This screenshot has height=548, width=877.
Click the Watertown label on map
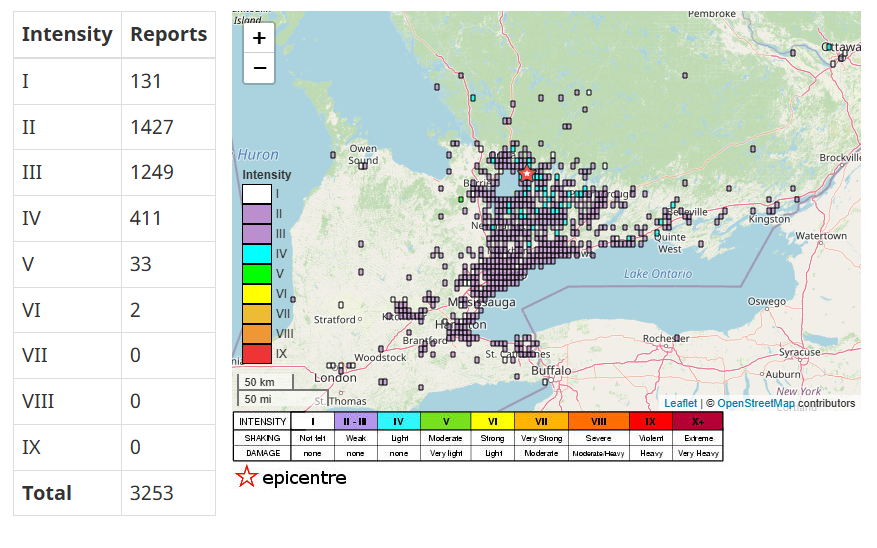point(821,236)
